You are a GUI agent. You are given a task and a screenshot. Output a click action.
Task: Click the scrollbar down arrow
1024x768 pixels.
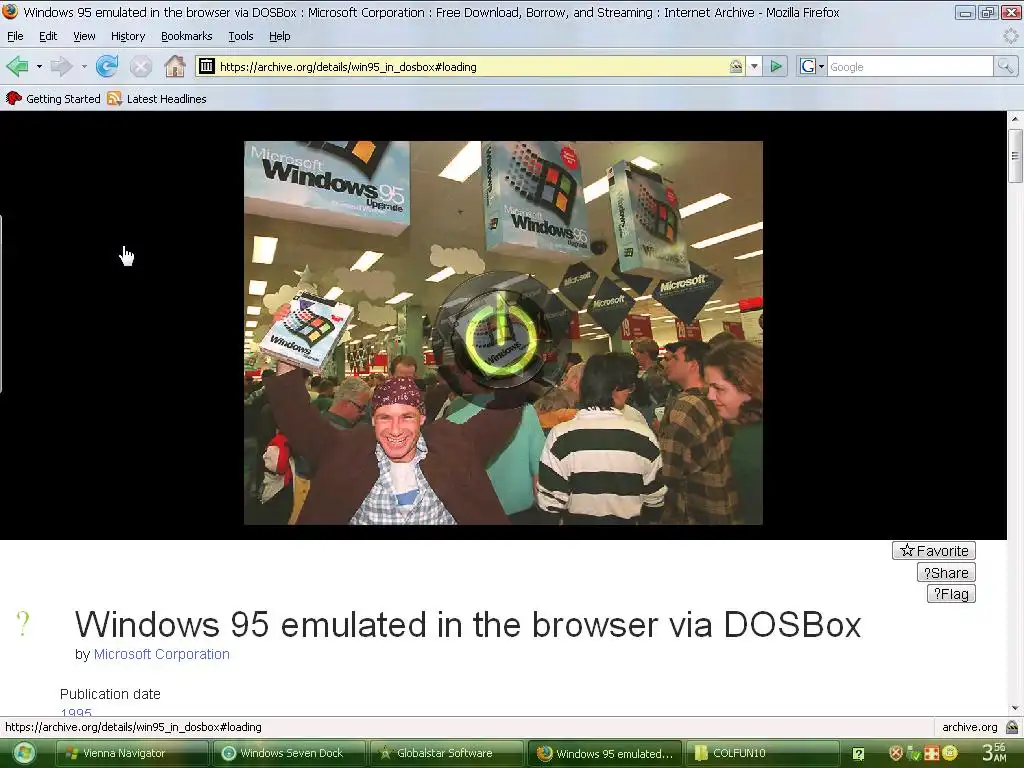pos(1014,709)
